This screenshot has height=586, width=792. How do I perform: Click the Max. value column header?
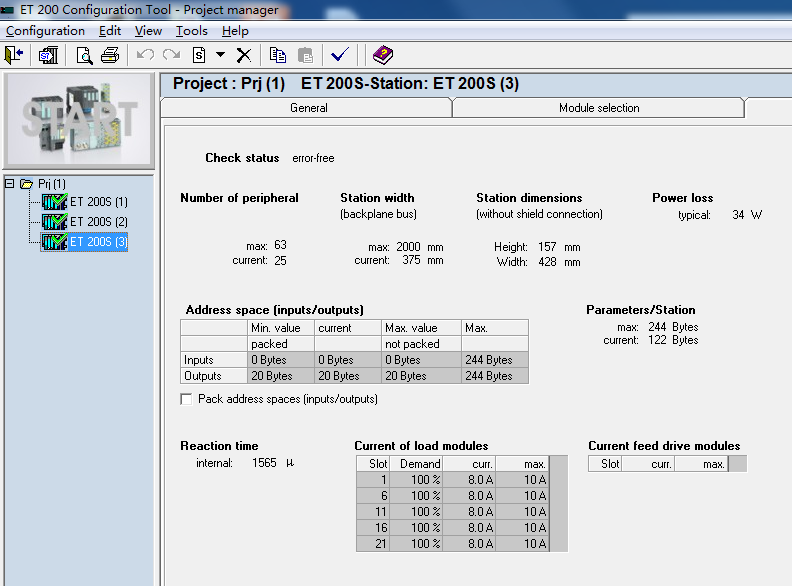[421, 328]
